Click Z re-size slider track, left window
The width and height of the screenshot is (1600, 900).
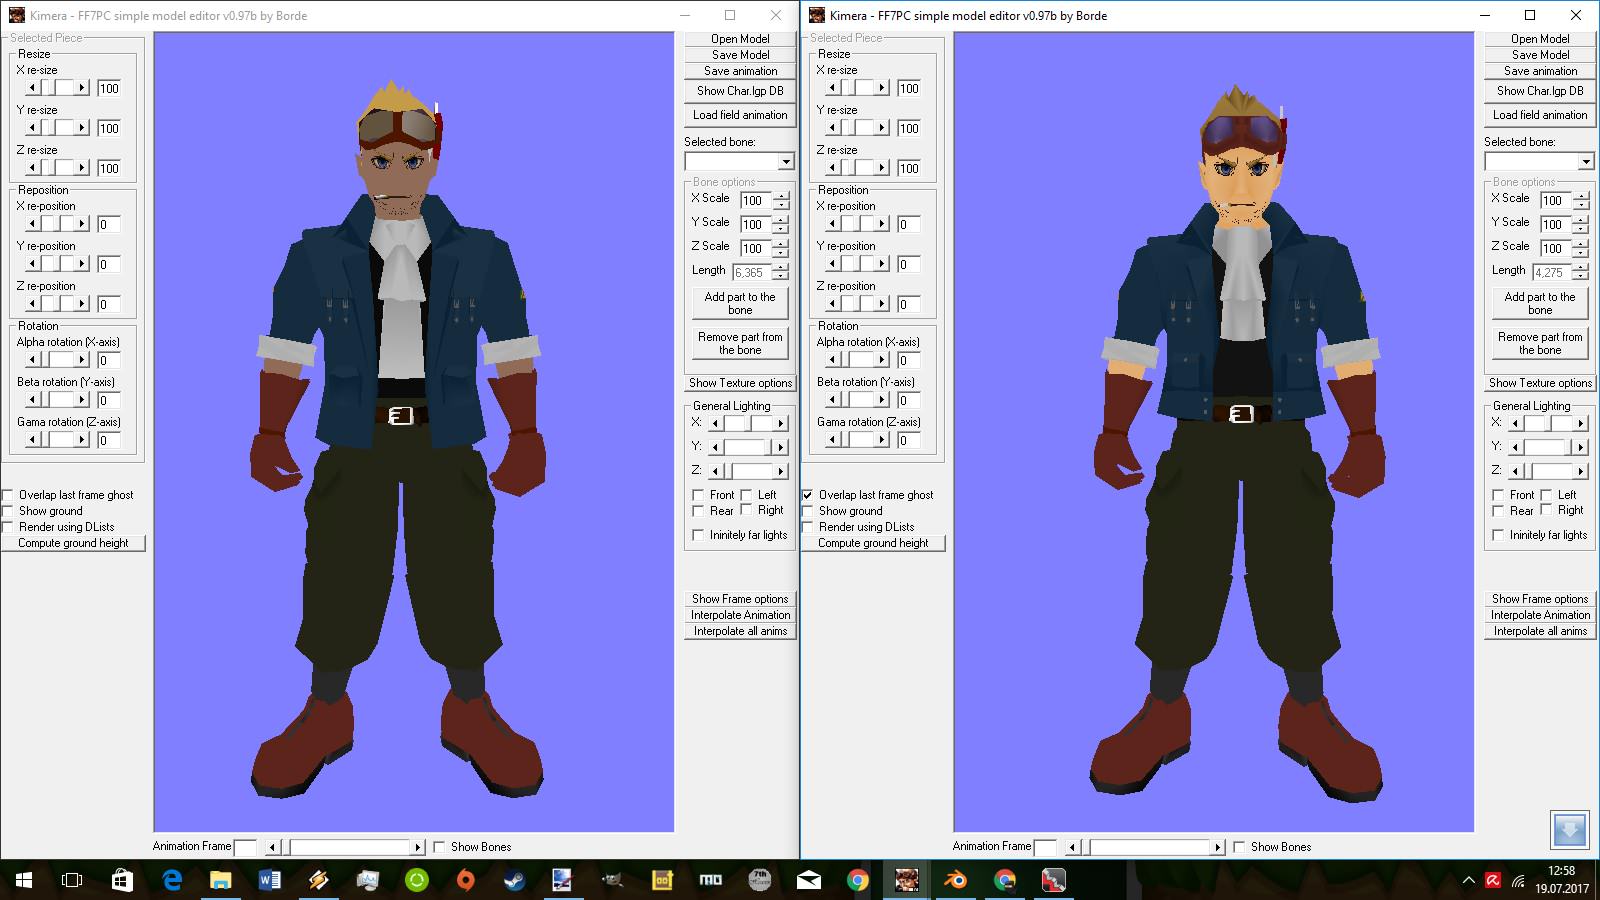[x=57, y=168]
